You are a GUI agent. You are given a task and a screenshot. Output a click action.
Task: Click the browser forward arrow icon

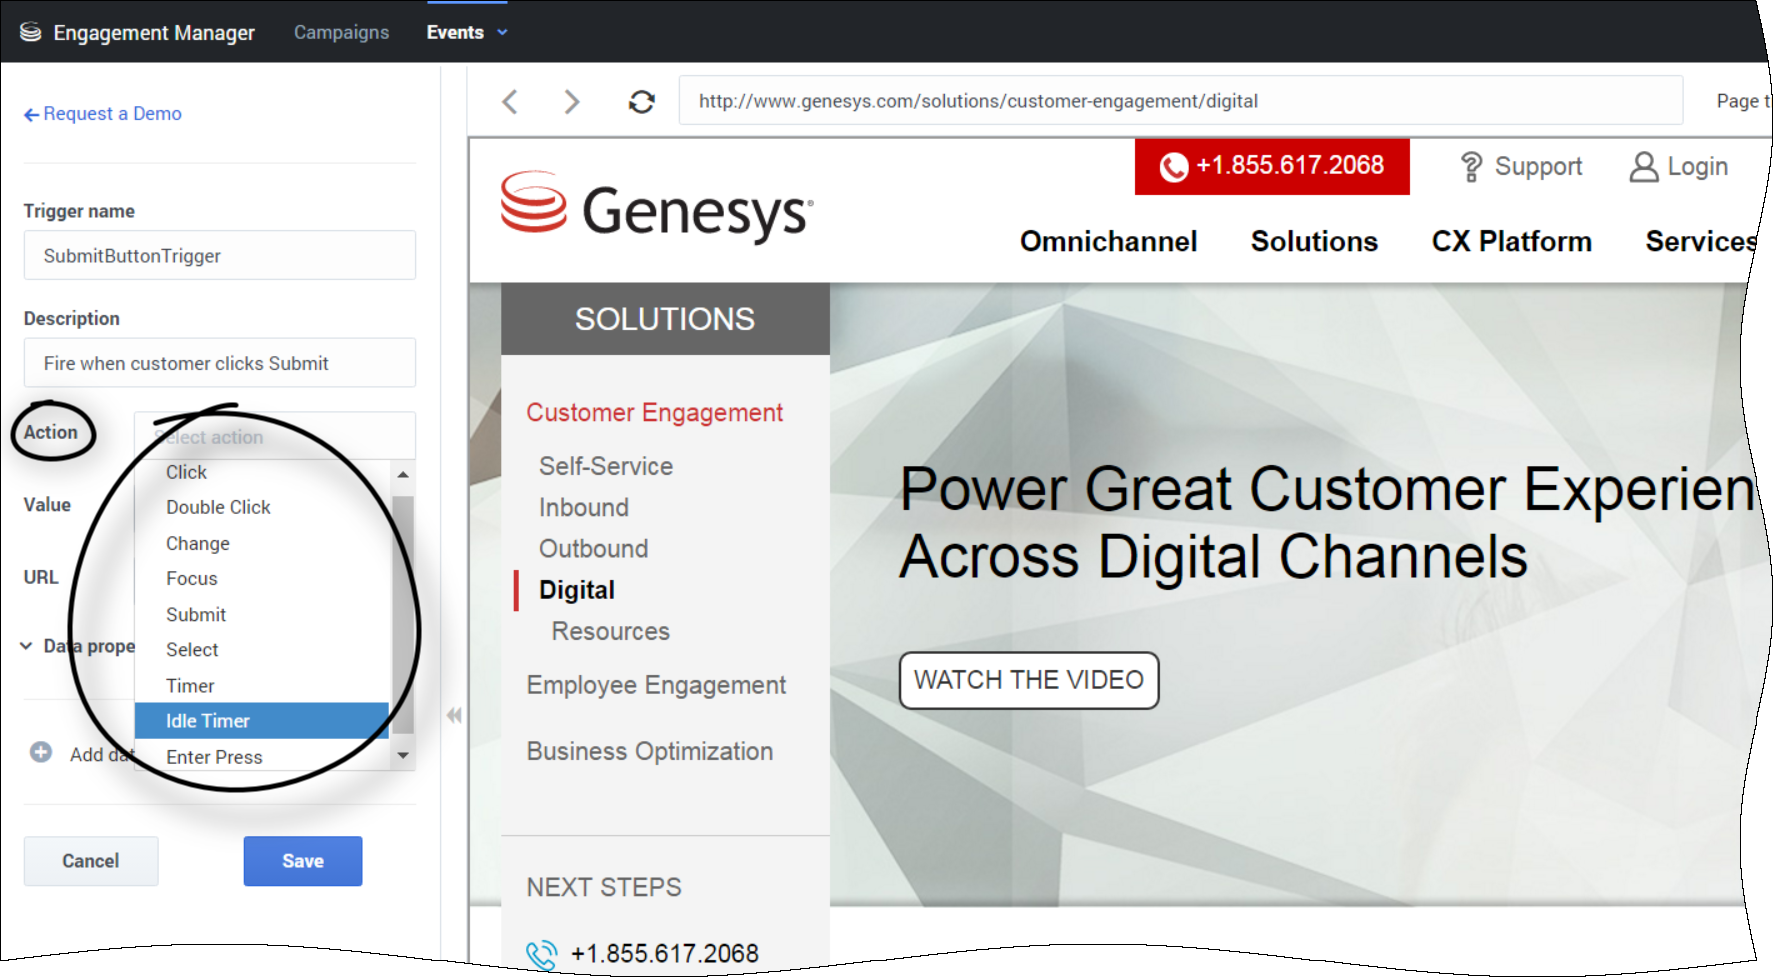(571, 101)
